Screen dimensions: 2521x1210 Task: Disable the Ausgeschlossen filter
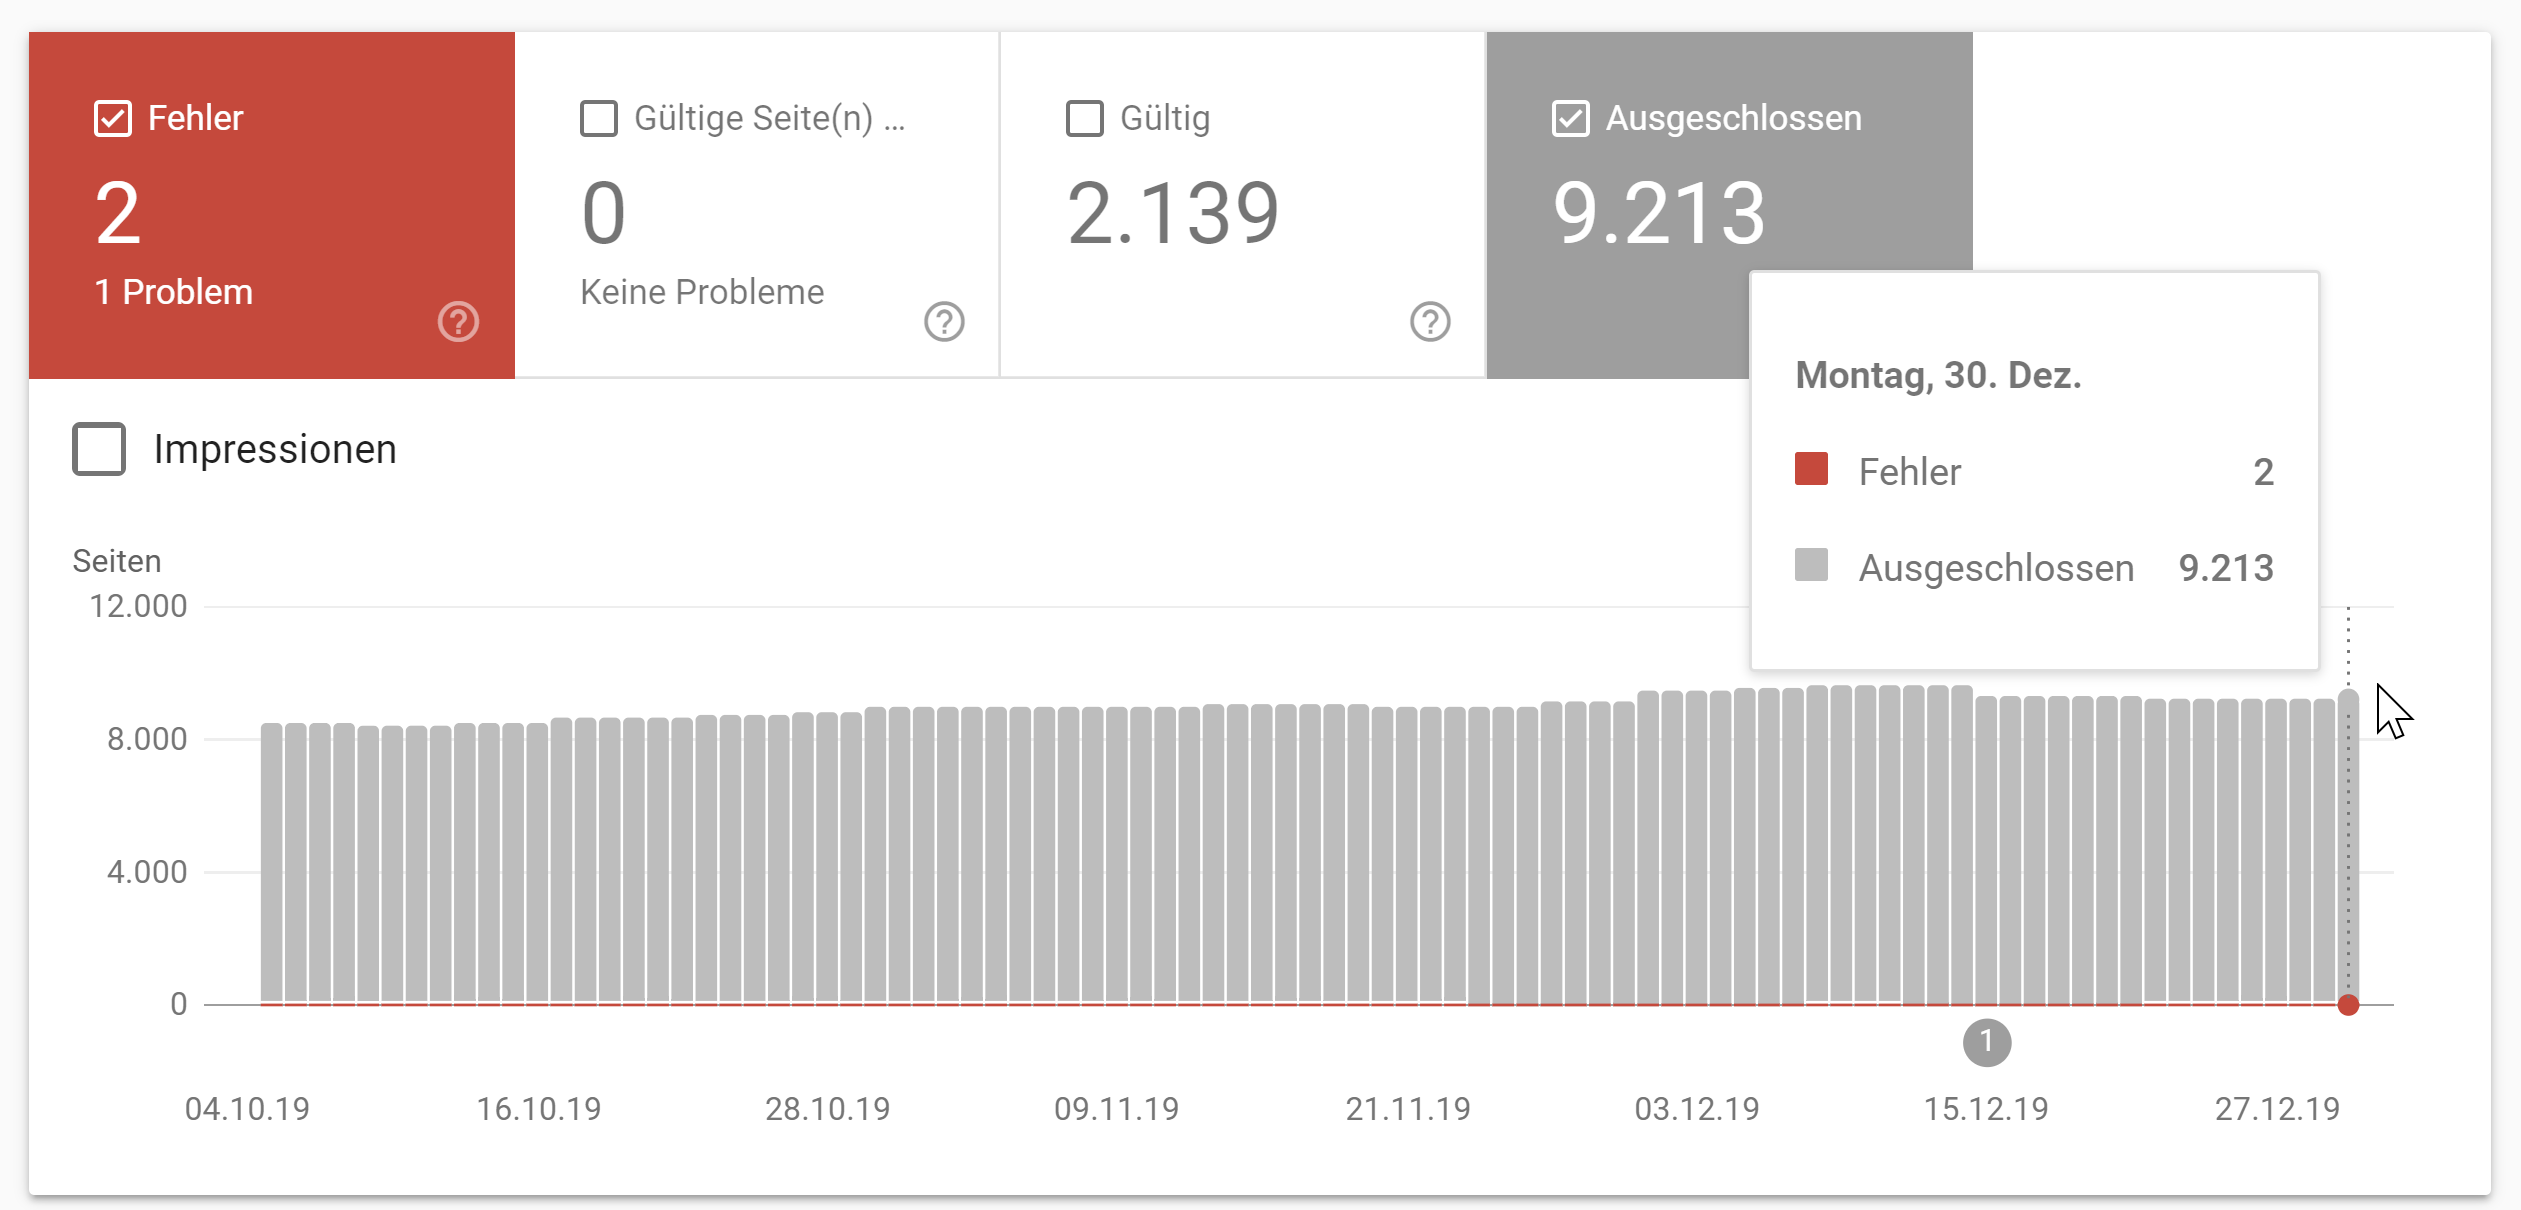tap(1569, 117)
